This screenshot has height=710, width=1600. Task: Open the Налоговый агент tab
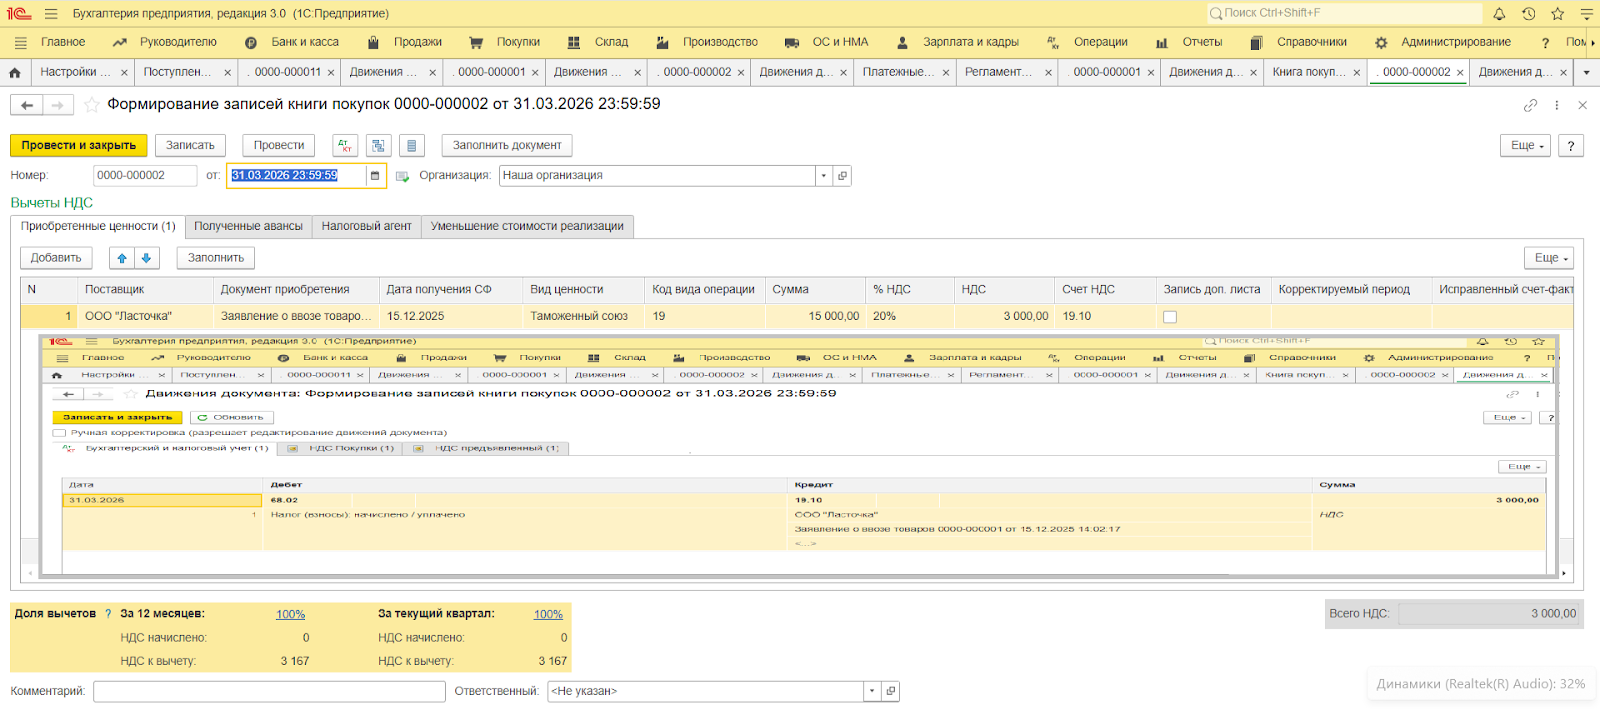pyautogui.click(x=366, y=226)
